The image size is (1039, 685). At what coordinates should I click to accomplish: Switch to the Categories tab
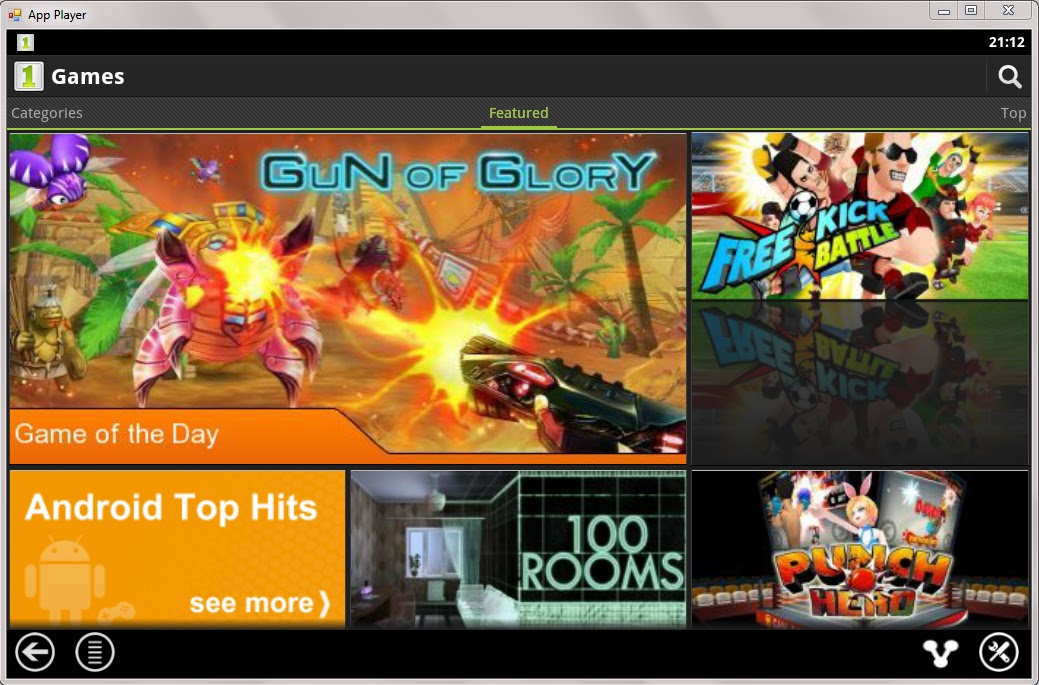[x=47, y=113]
